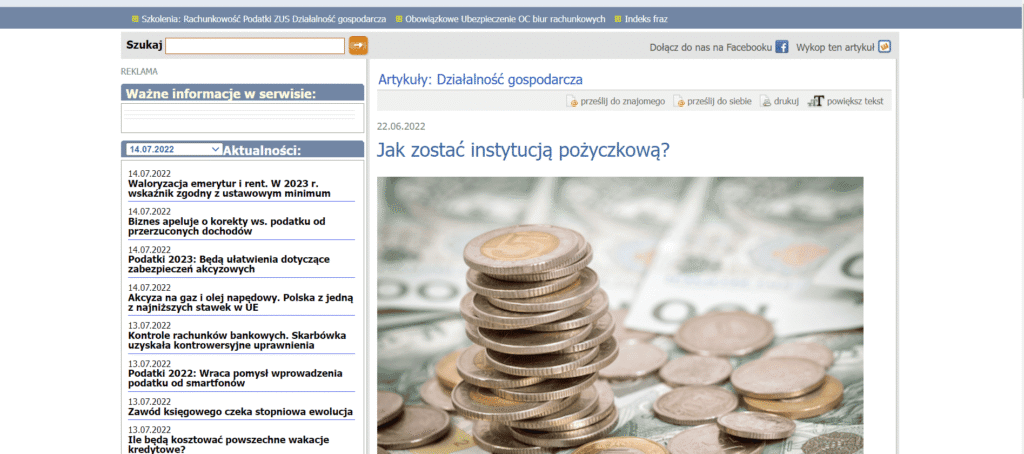
Task: Open 'Zawód księgowego czeka stopniowa ewolucja' link
Action: [x=240, y=411]
